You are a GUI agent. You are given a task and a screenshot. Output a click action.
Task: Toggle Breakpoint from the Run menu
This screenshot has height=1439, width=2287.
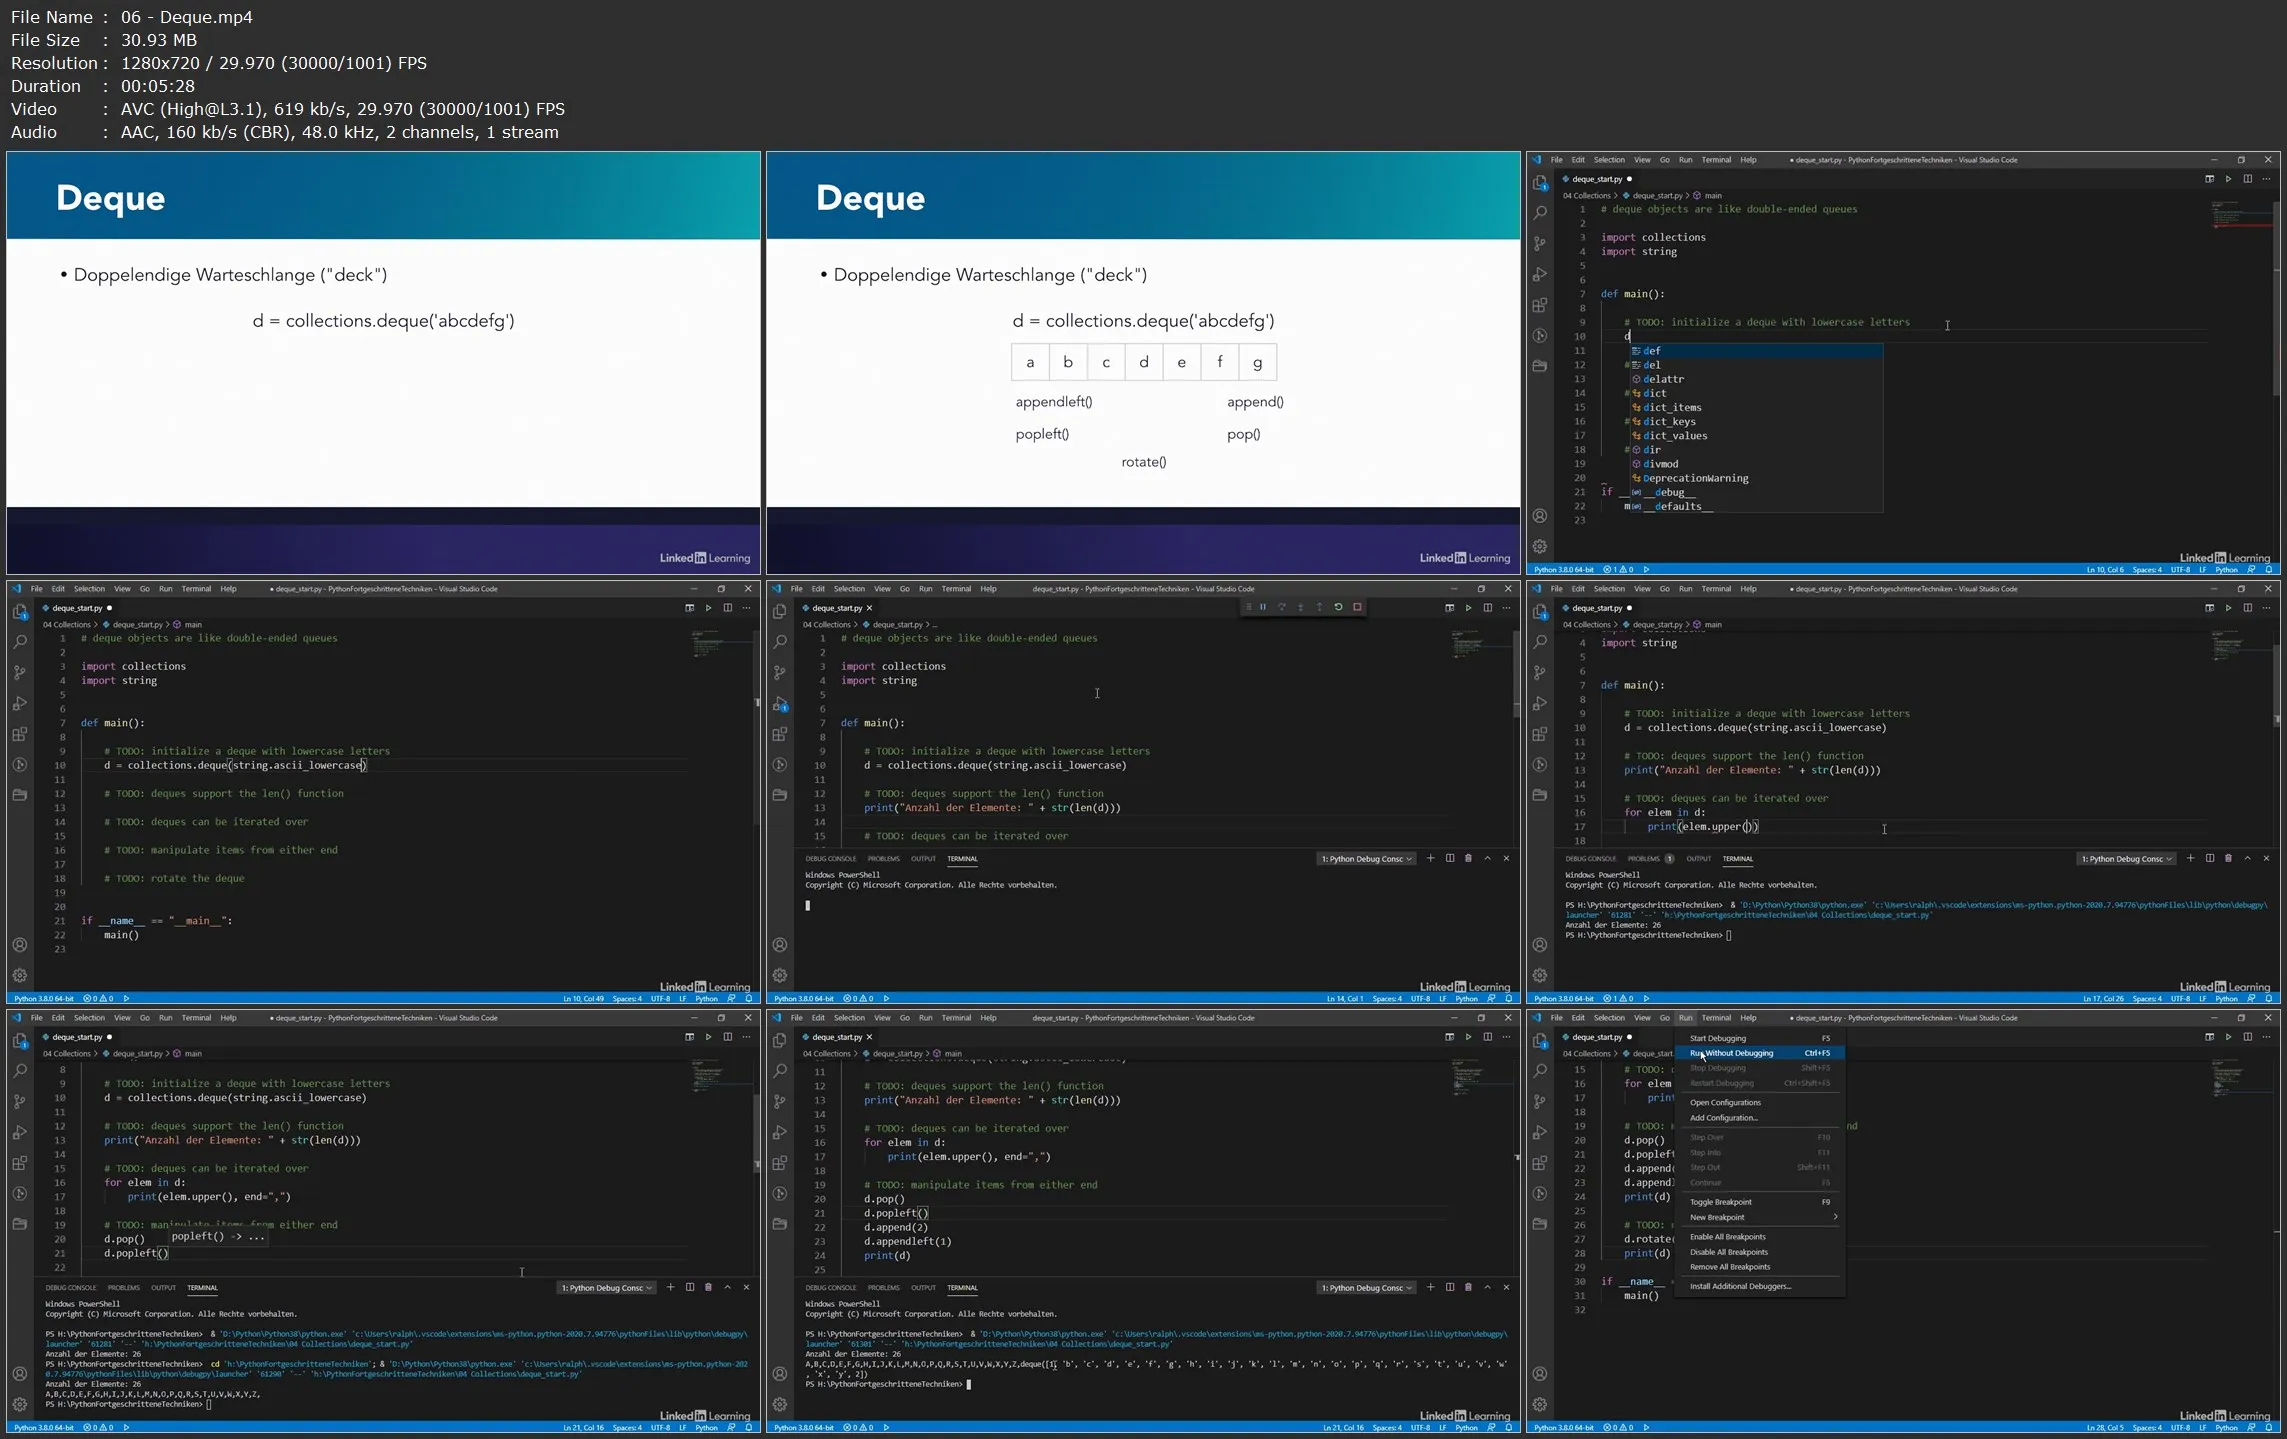coord(1720,1202)
